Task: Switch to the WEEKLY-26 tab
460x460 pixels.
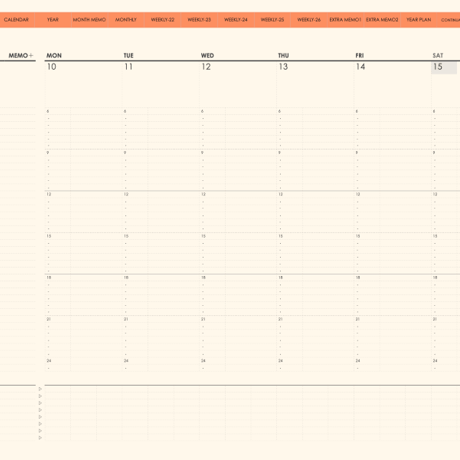Action: [x=309, y=20]
